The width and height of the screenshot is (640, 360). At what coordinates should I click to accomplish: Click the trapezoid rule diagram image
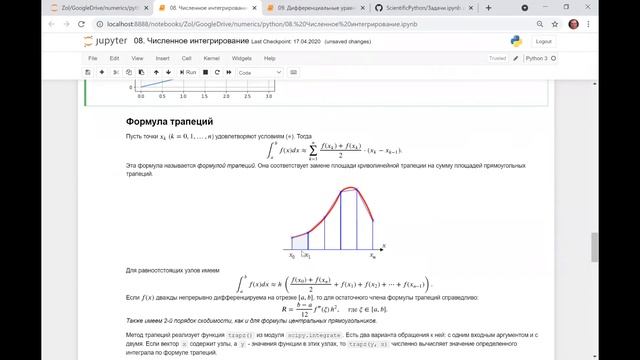pyautogui.click(x=334, y=222)
